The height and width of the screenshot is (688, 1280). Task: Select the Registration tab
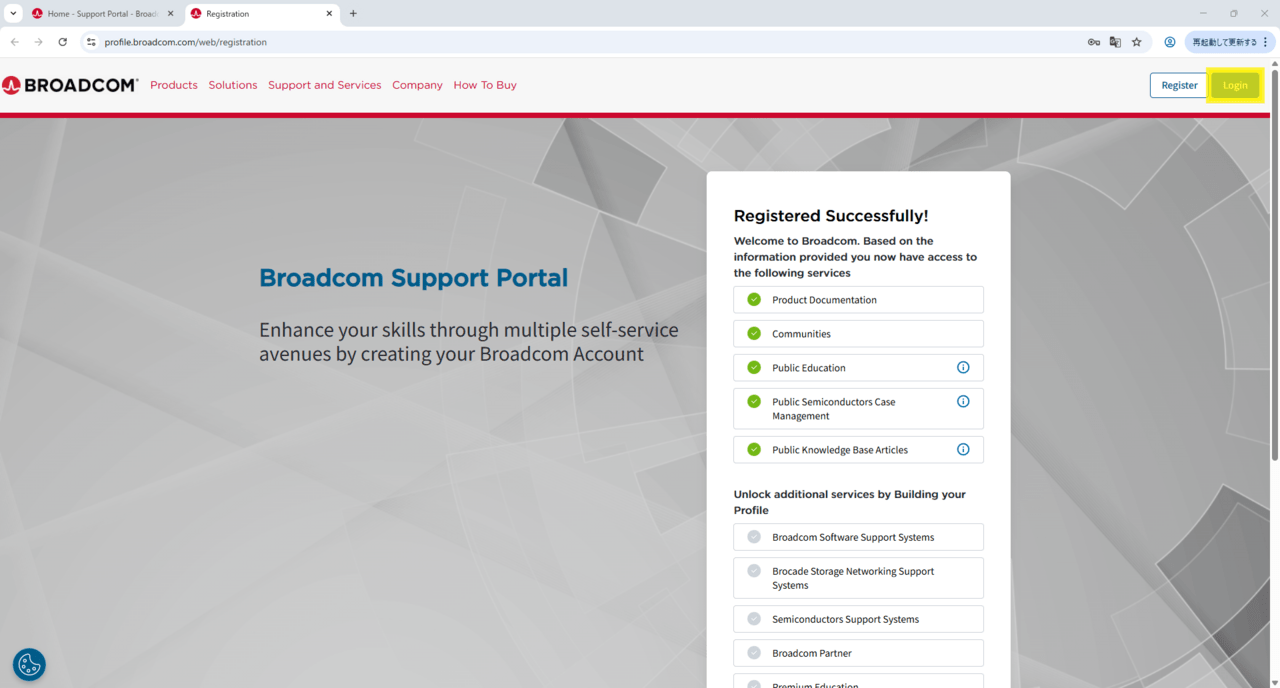tap(262, 14)
